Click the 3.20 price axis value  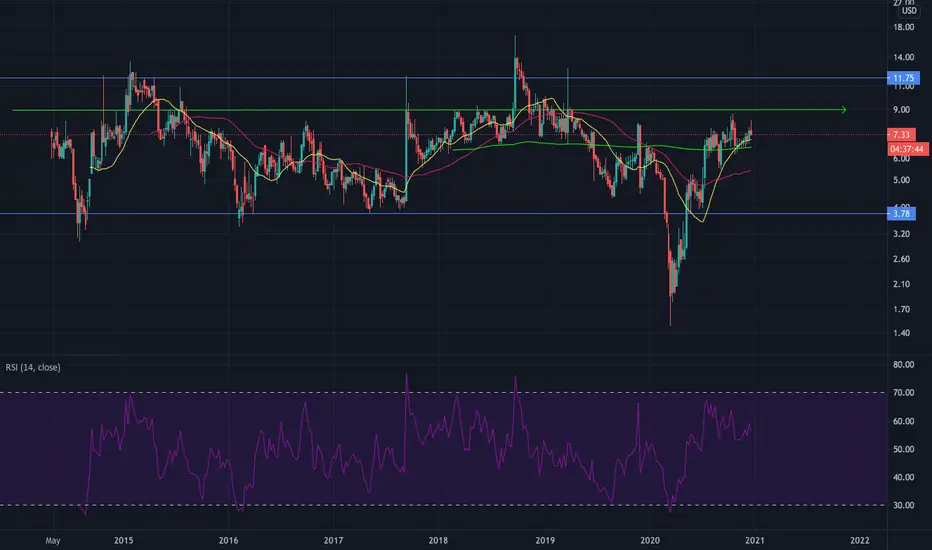pyautogui.click(x=902, y=234)
